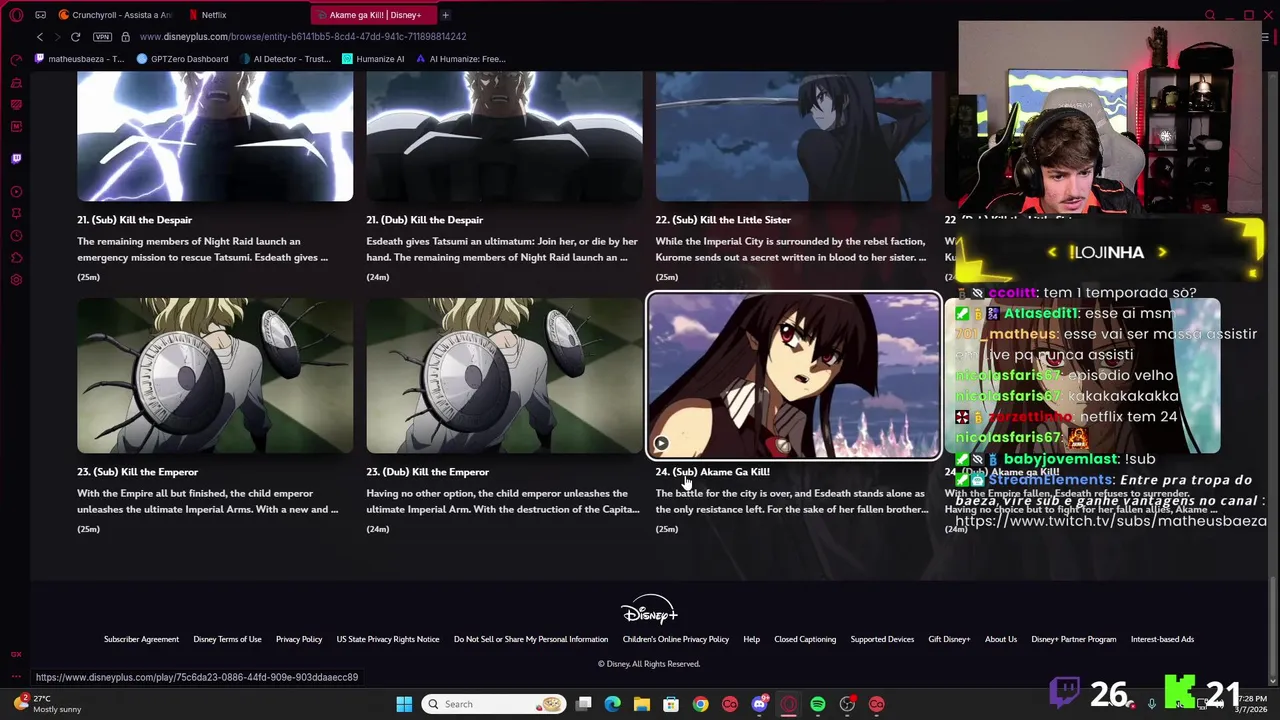Switch to the Crunchyroll tab

pyautogui.click(x=115, y=15)
